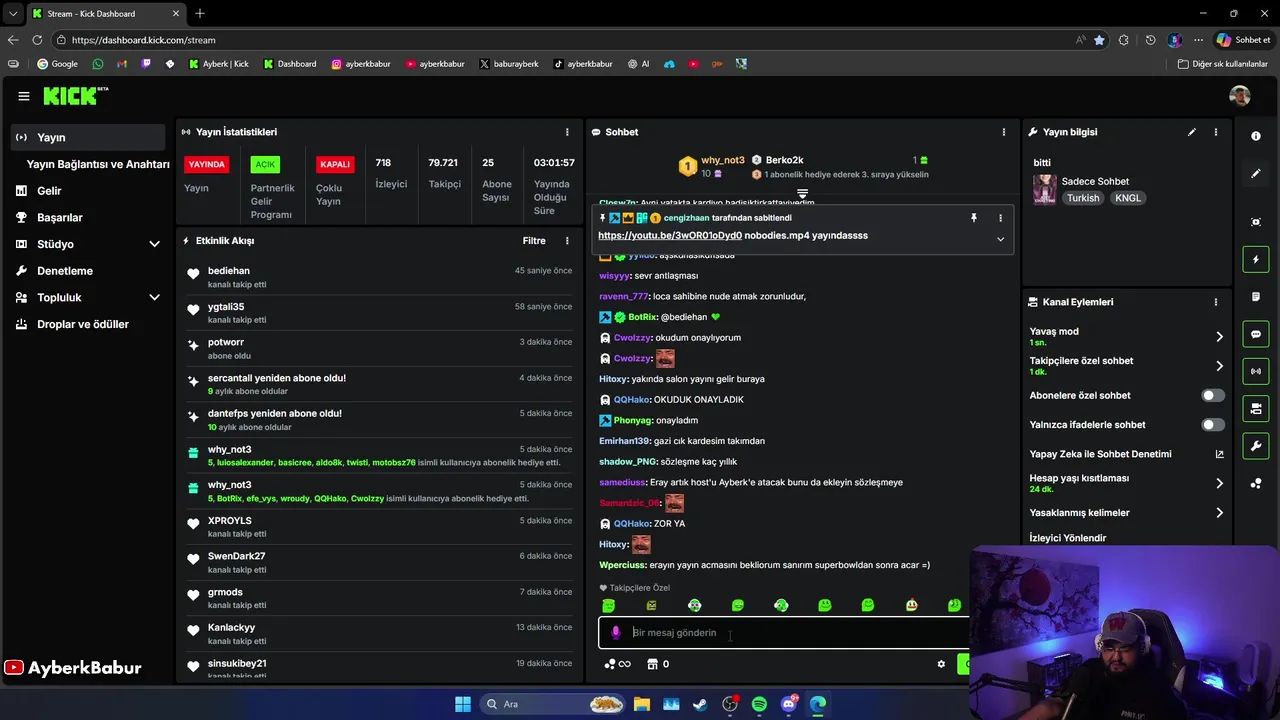This screenshot has width=1280, height=720.
Task: Expand the Topluluk sidebar section
Action: pyautogui.click(x=154, y=298)
